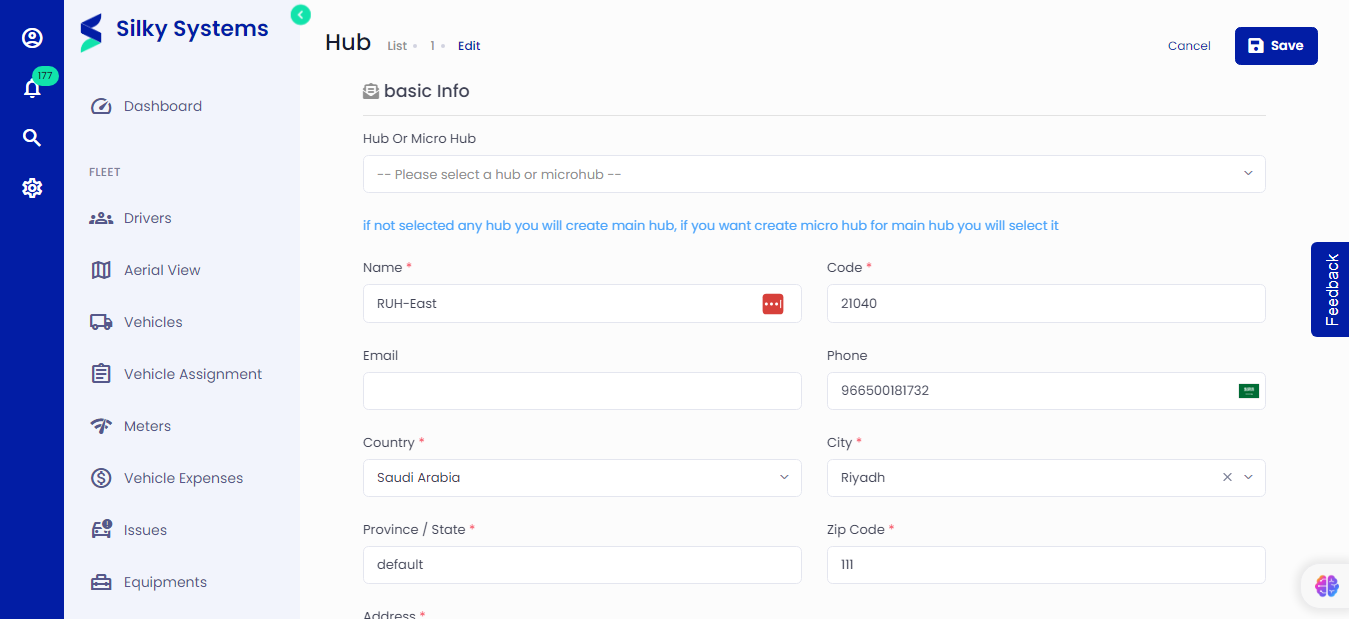This screenshot has height=619, width=1349.
Task: Click the Saudi flag icon in Phone field
Action: 1248,391
